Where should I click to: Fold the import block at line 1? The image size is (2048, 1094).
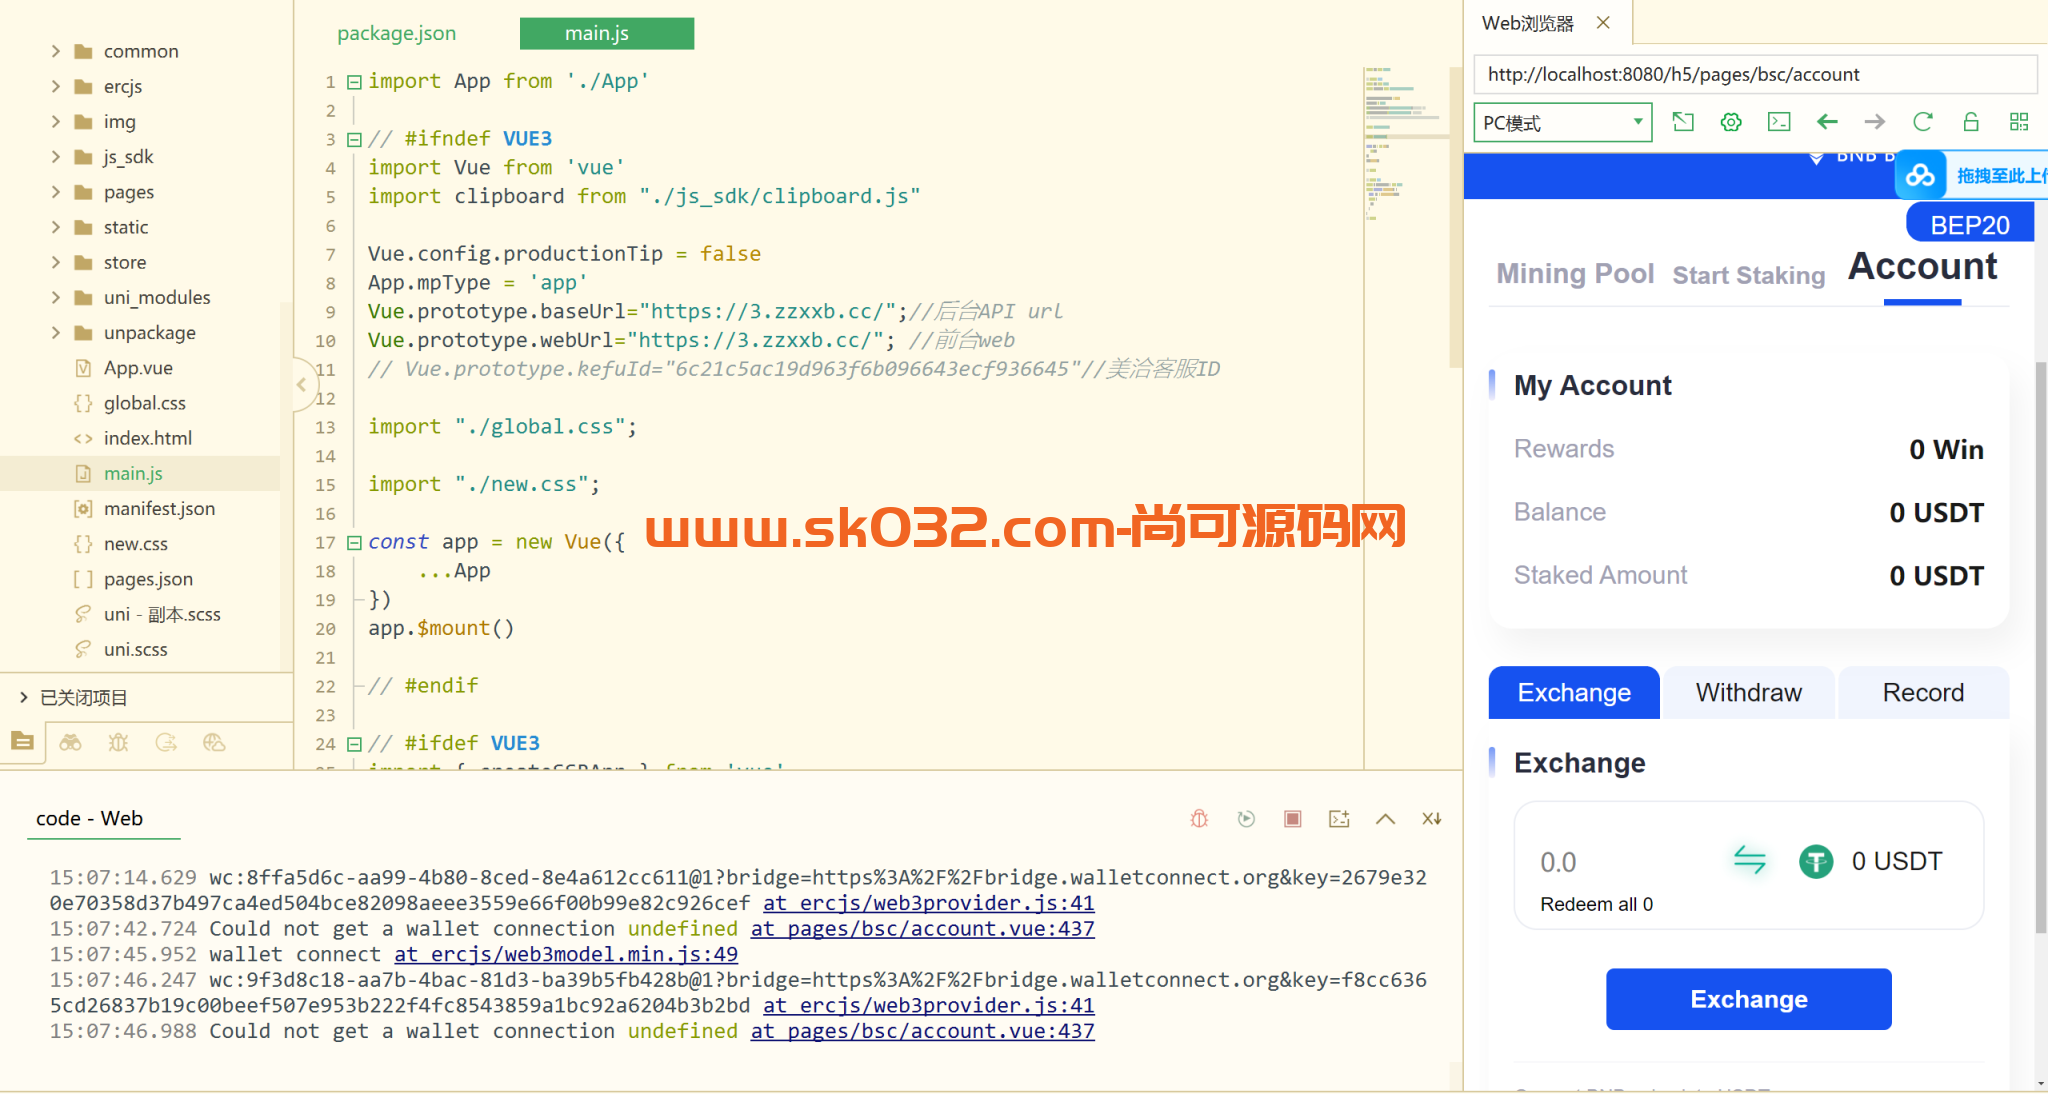click(x=354, y=82)
